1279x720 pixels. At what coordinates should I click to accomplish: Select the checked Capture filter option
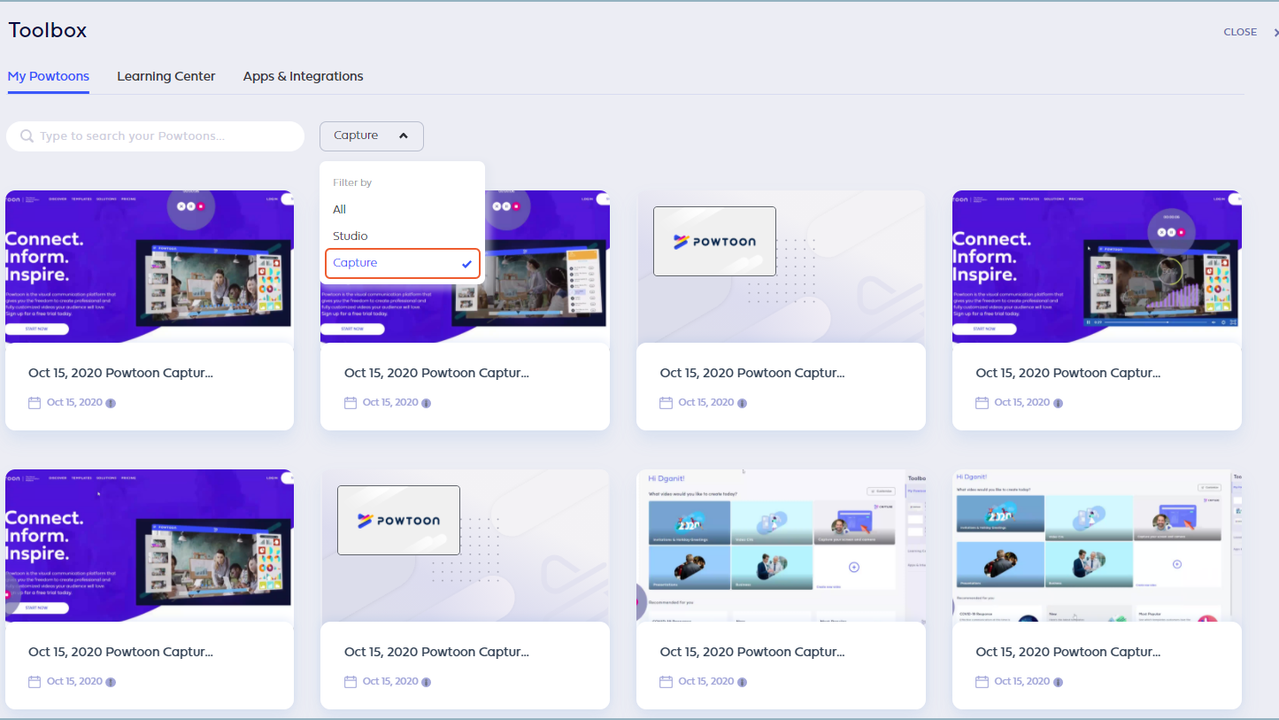click(402, 263)
